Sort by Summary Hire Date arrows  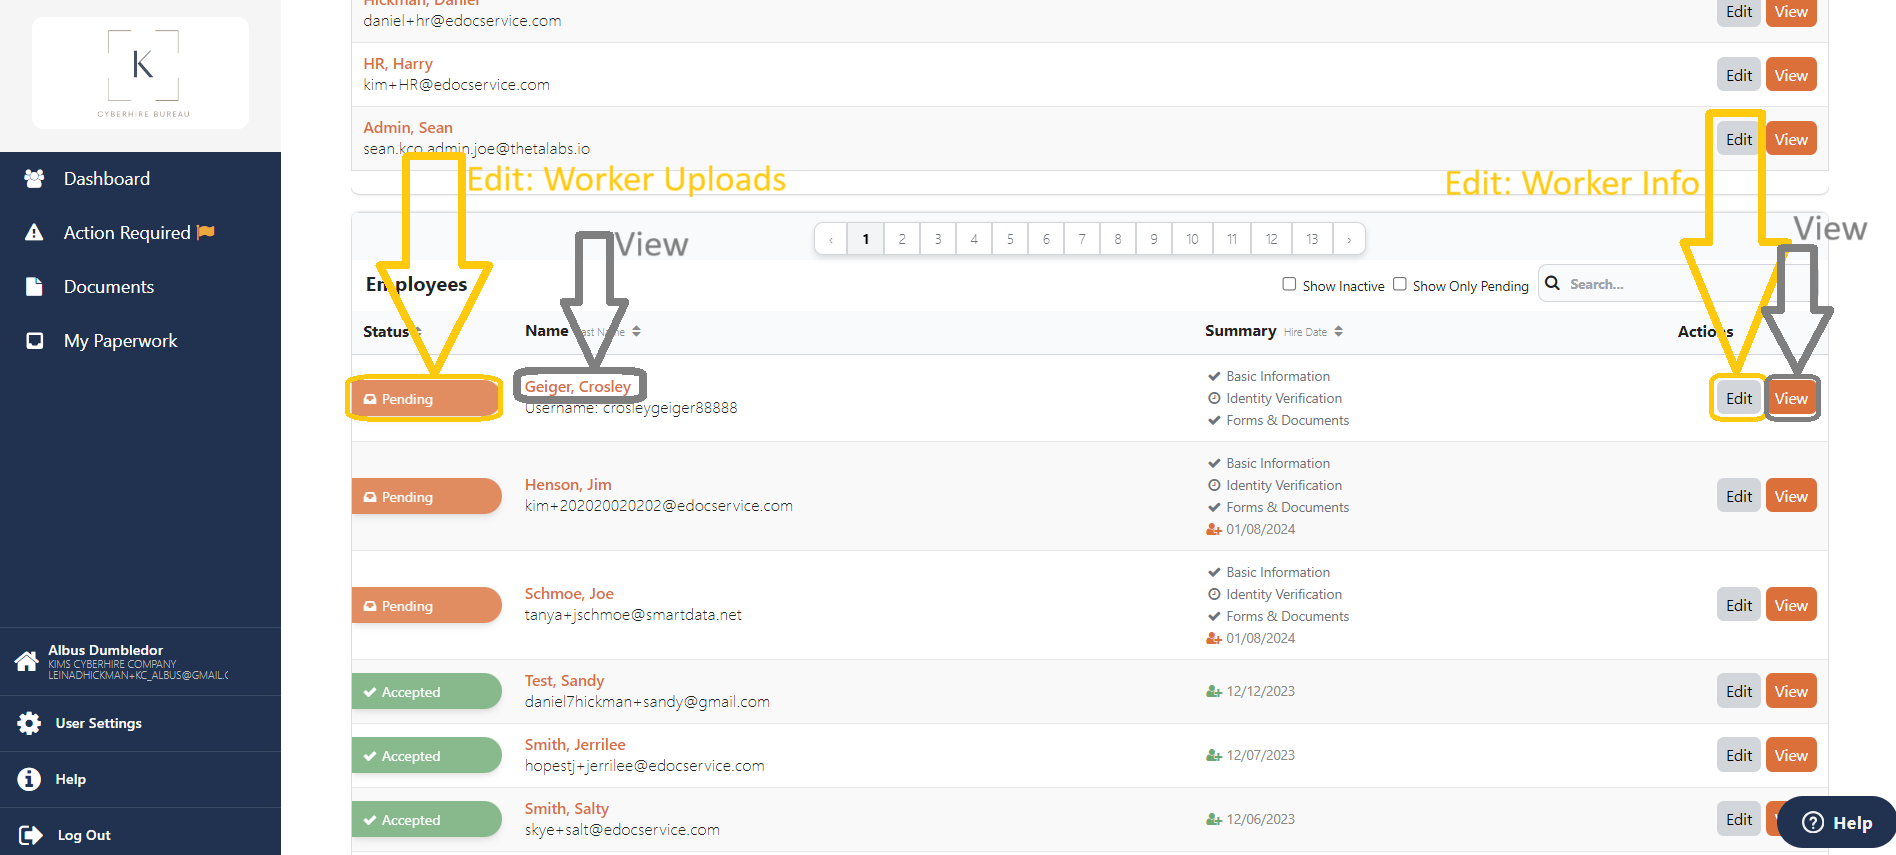click(x=1338, y=331)
